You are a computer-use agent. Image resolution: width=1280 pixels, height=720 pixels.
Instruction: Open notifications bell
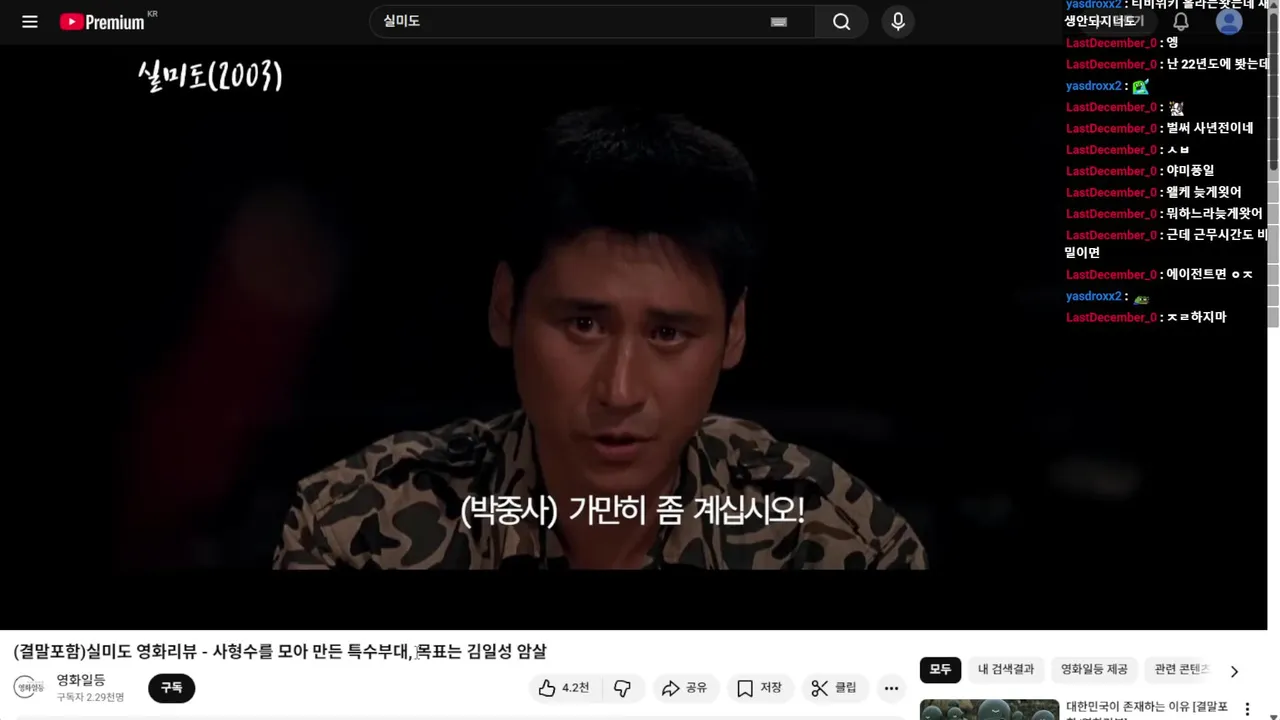[1181, 22]
